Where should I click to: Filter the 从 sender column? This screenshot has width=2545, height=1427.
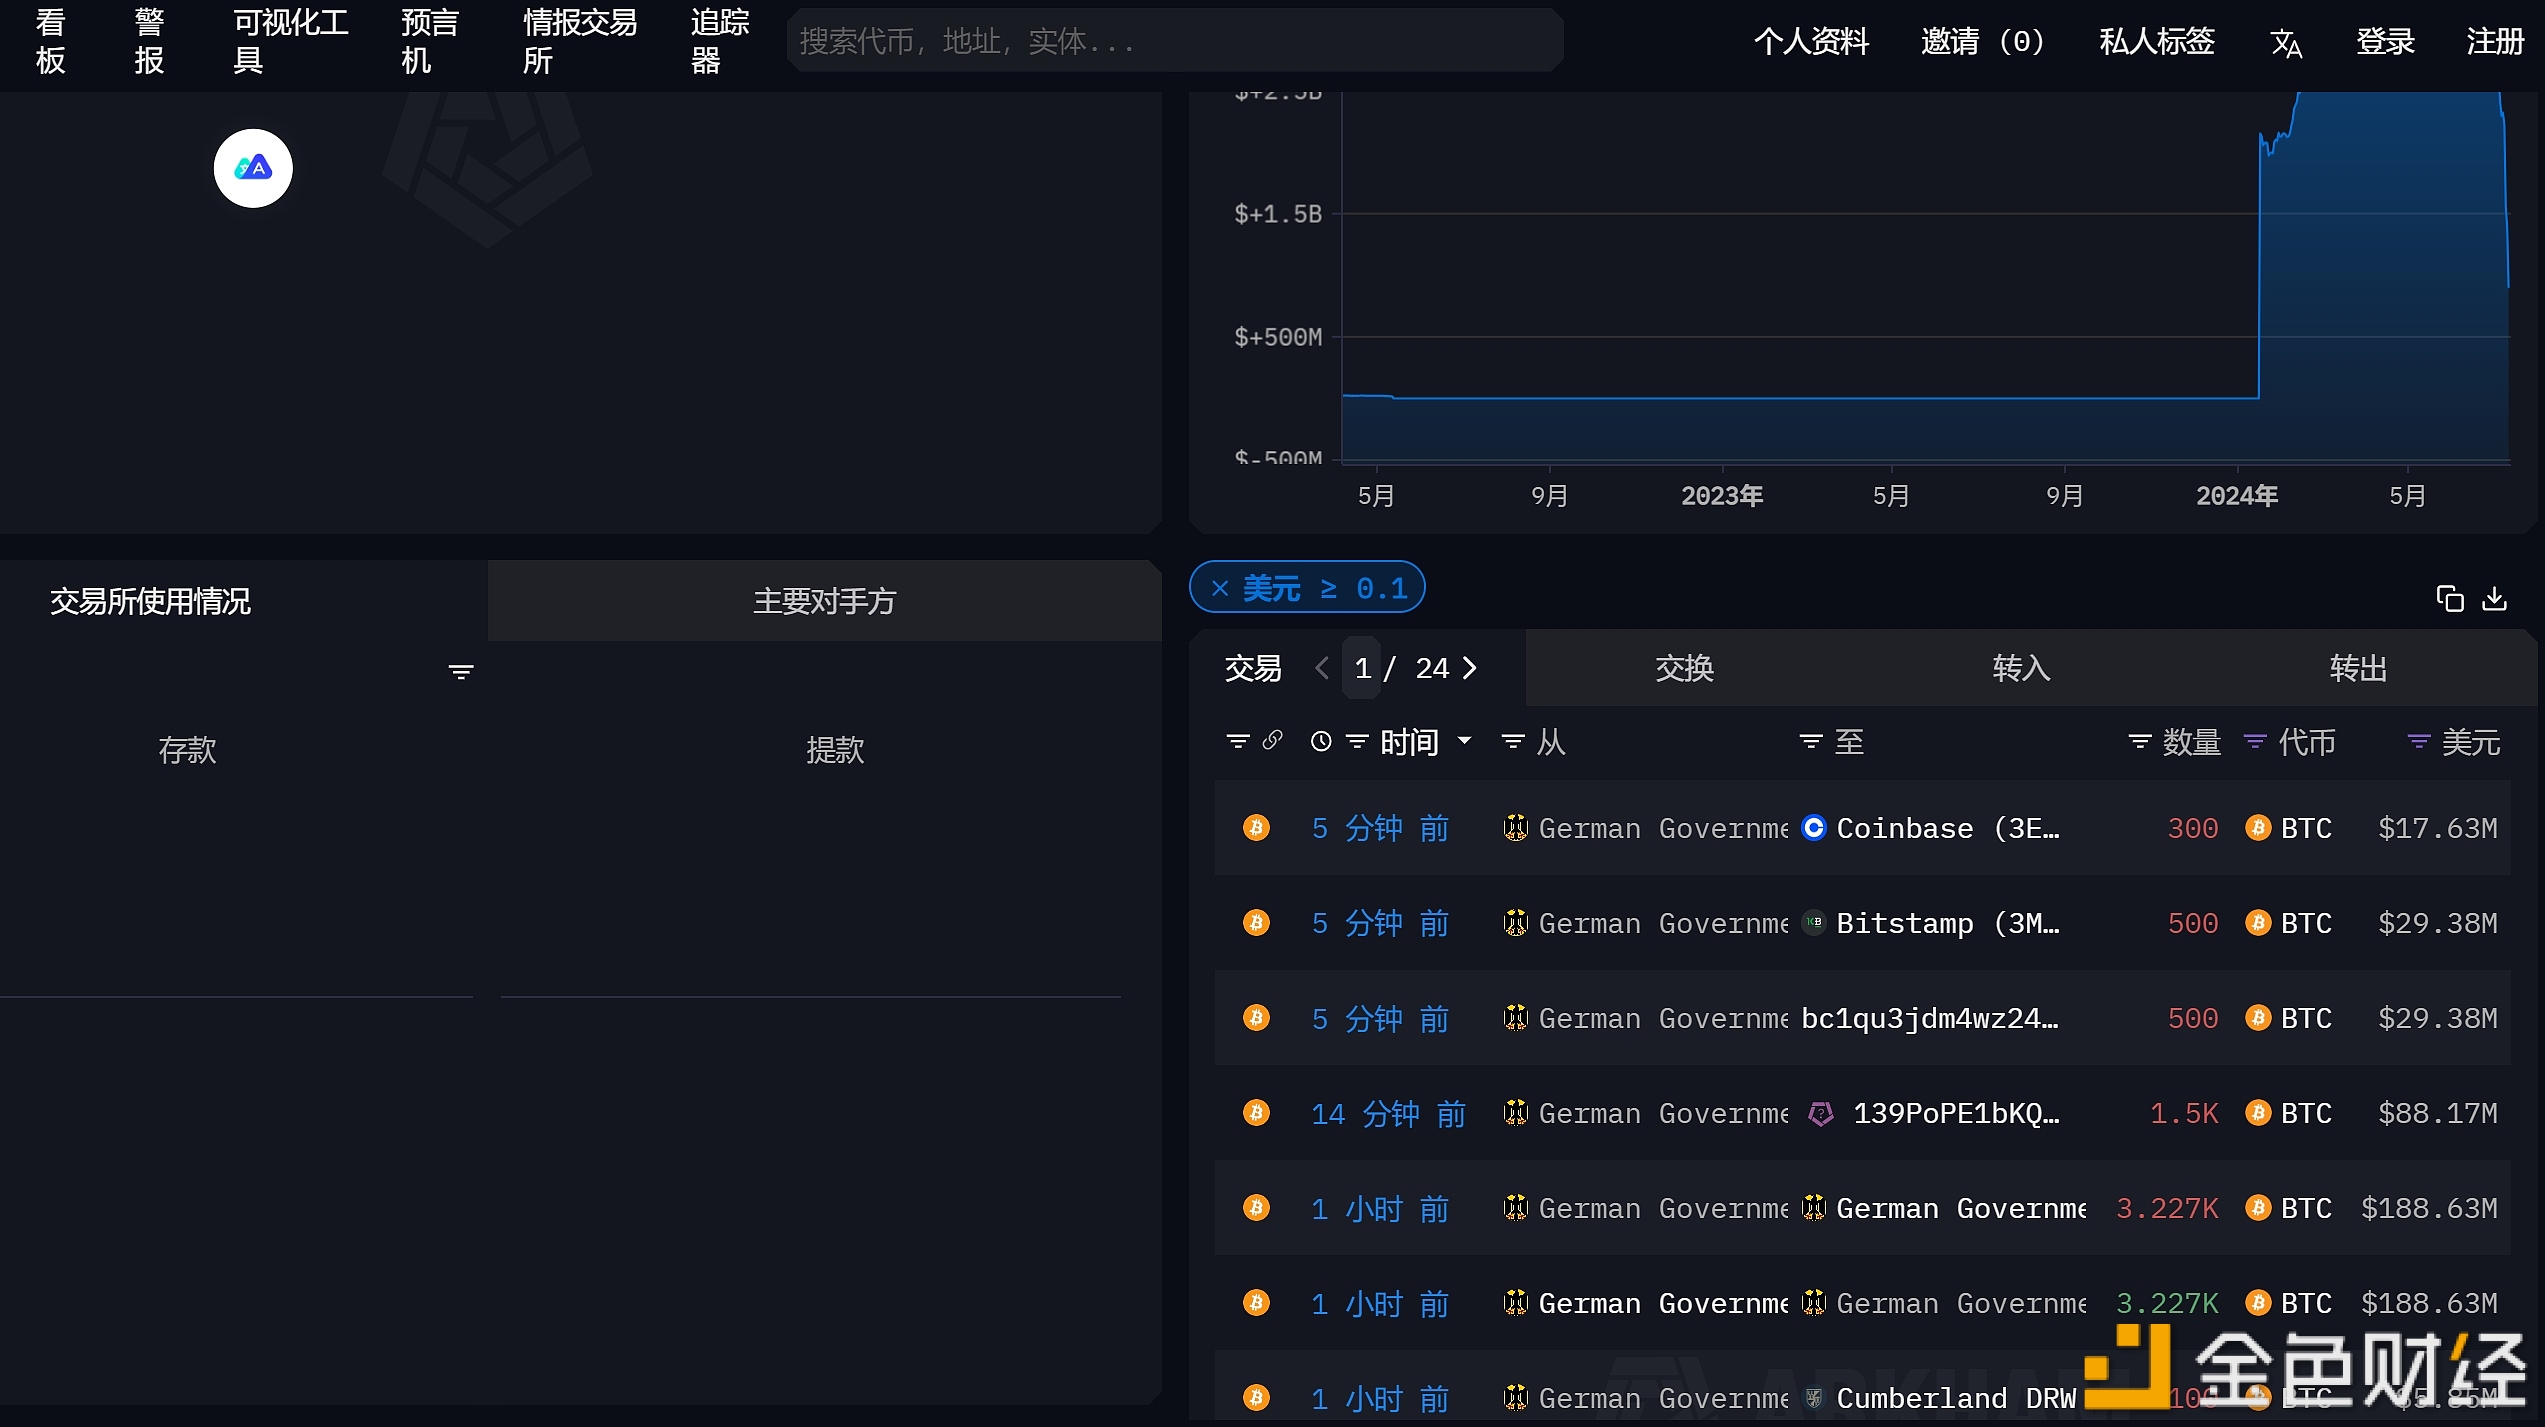point(1513,741)
